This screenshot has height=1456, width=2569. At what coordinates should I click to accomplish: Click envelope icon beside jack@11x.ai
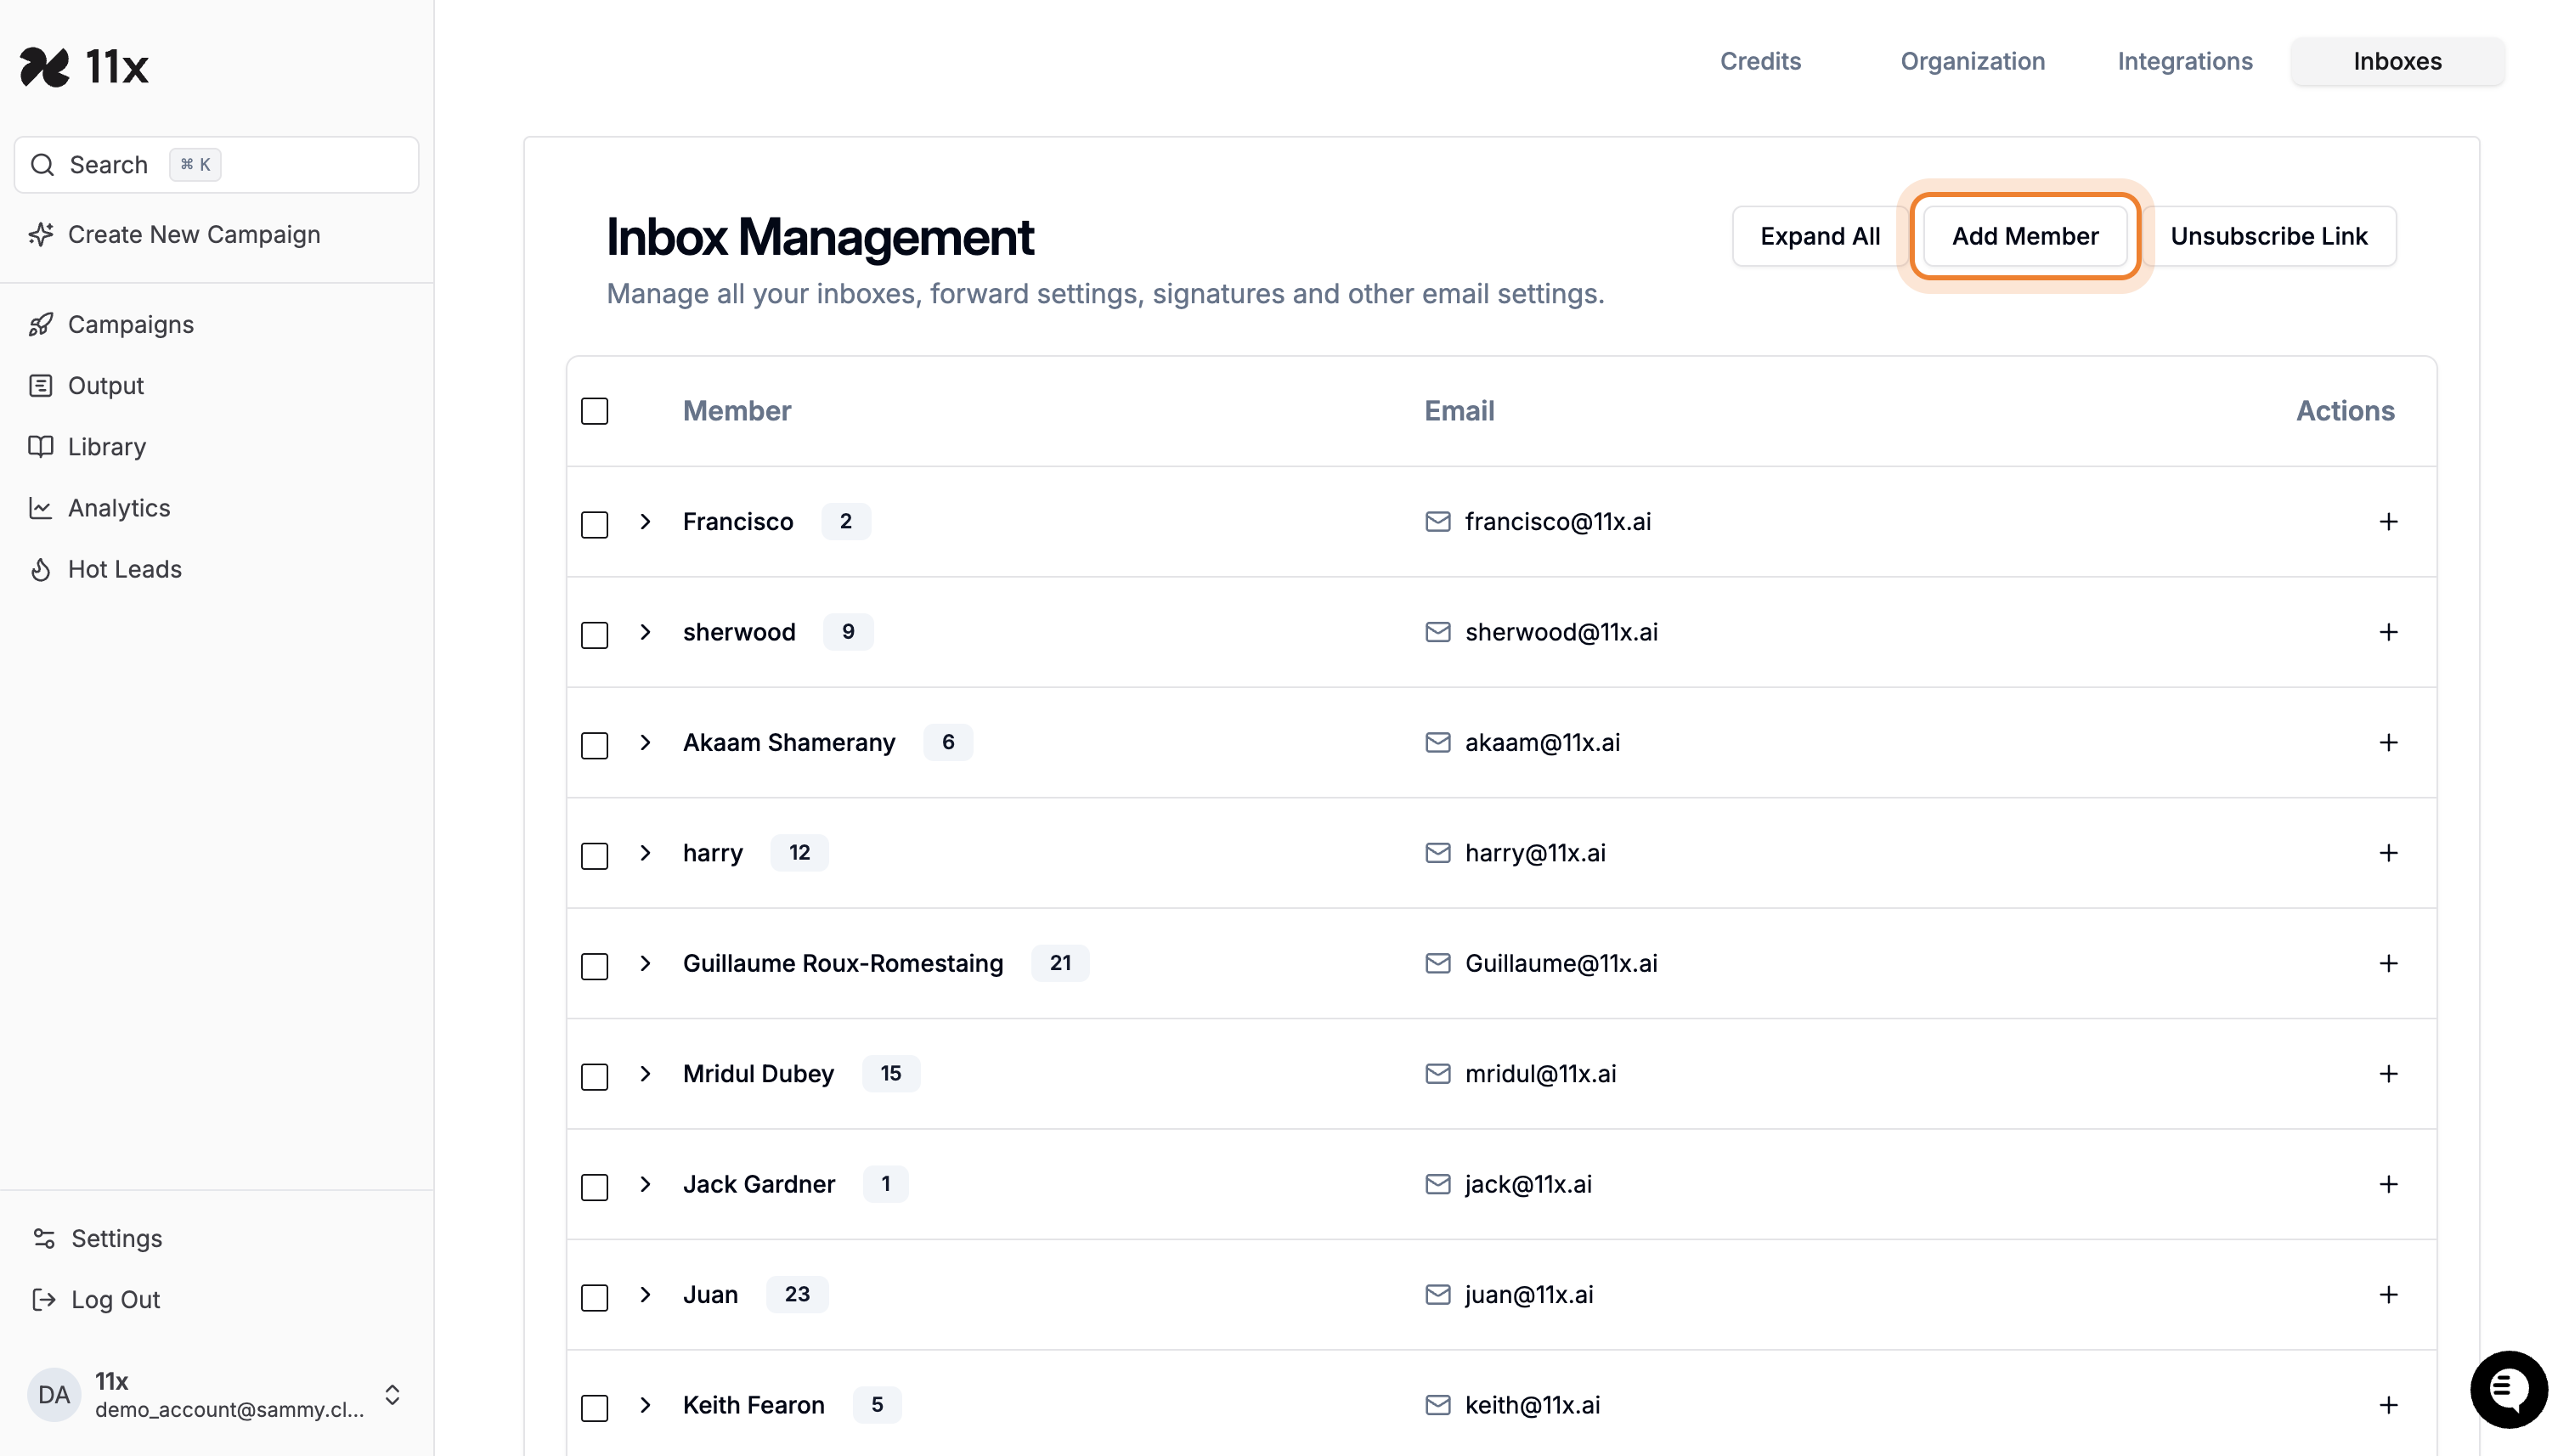pos(1437,1184)
